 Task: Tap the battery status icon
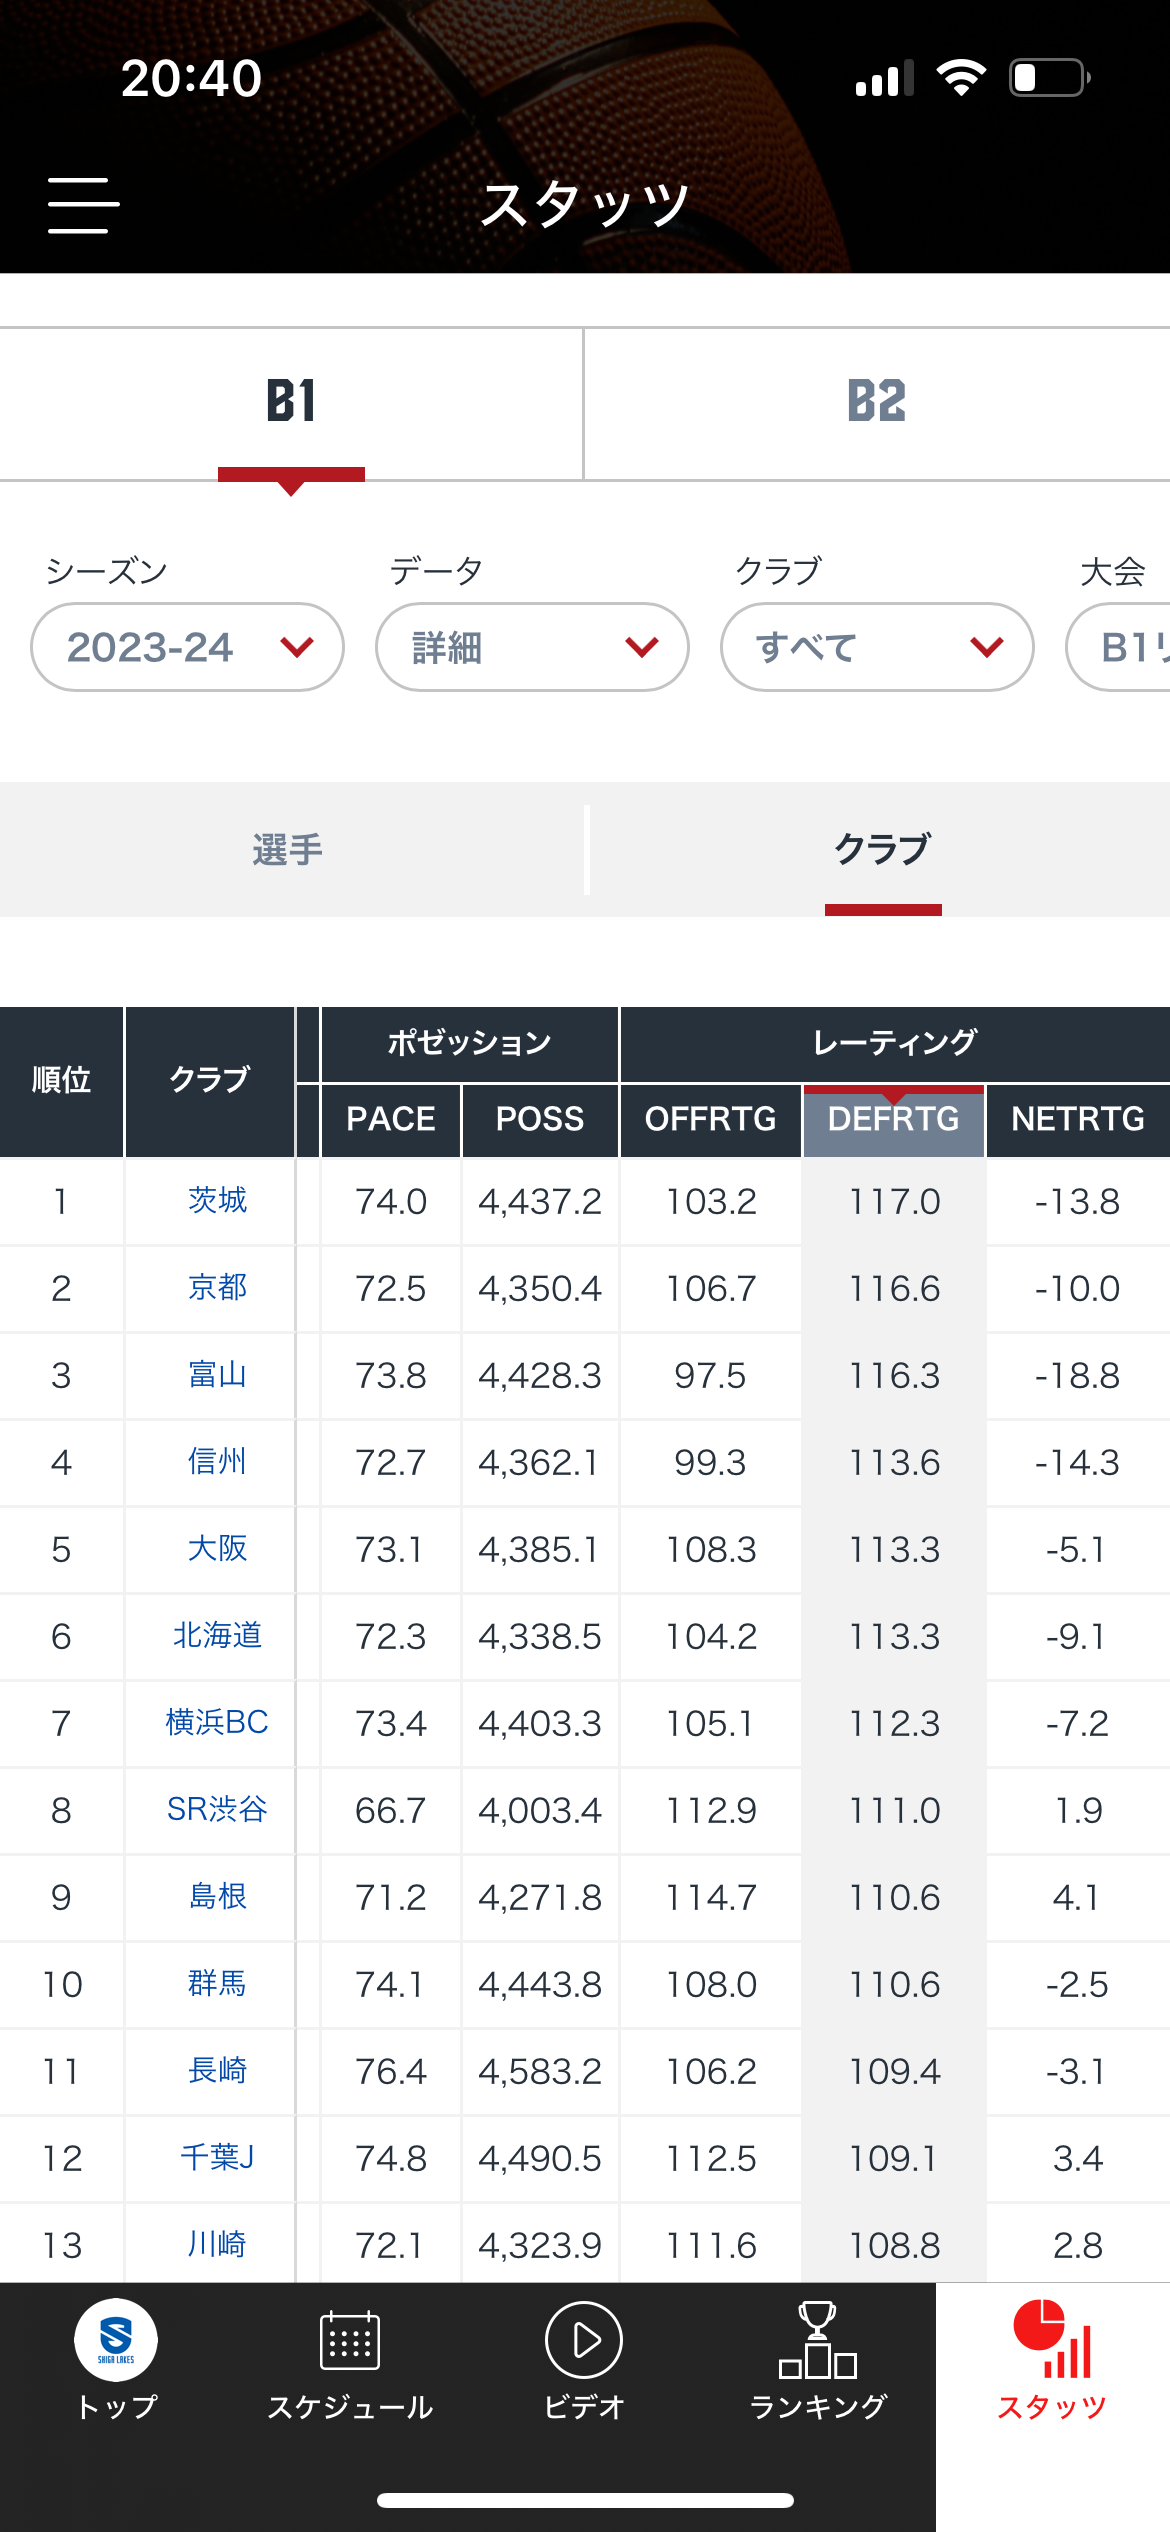click(x=1050, y=78)
